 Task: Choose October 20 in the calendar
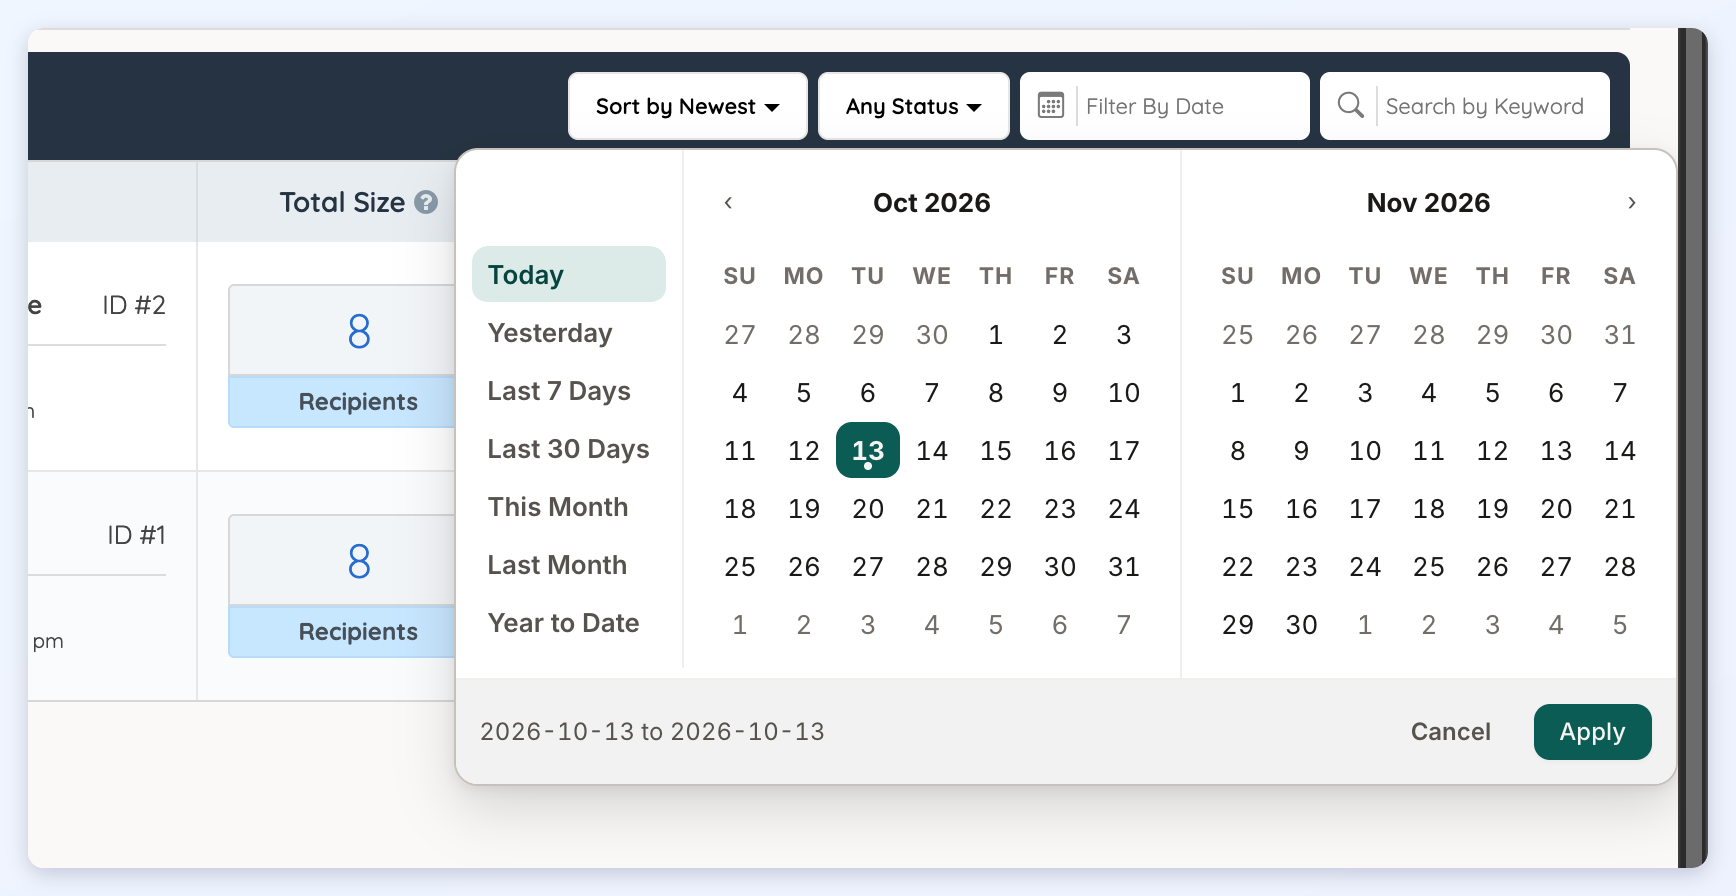(868, 509)
